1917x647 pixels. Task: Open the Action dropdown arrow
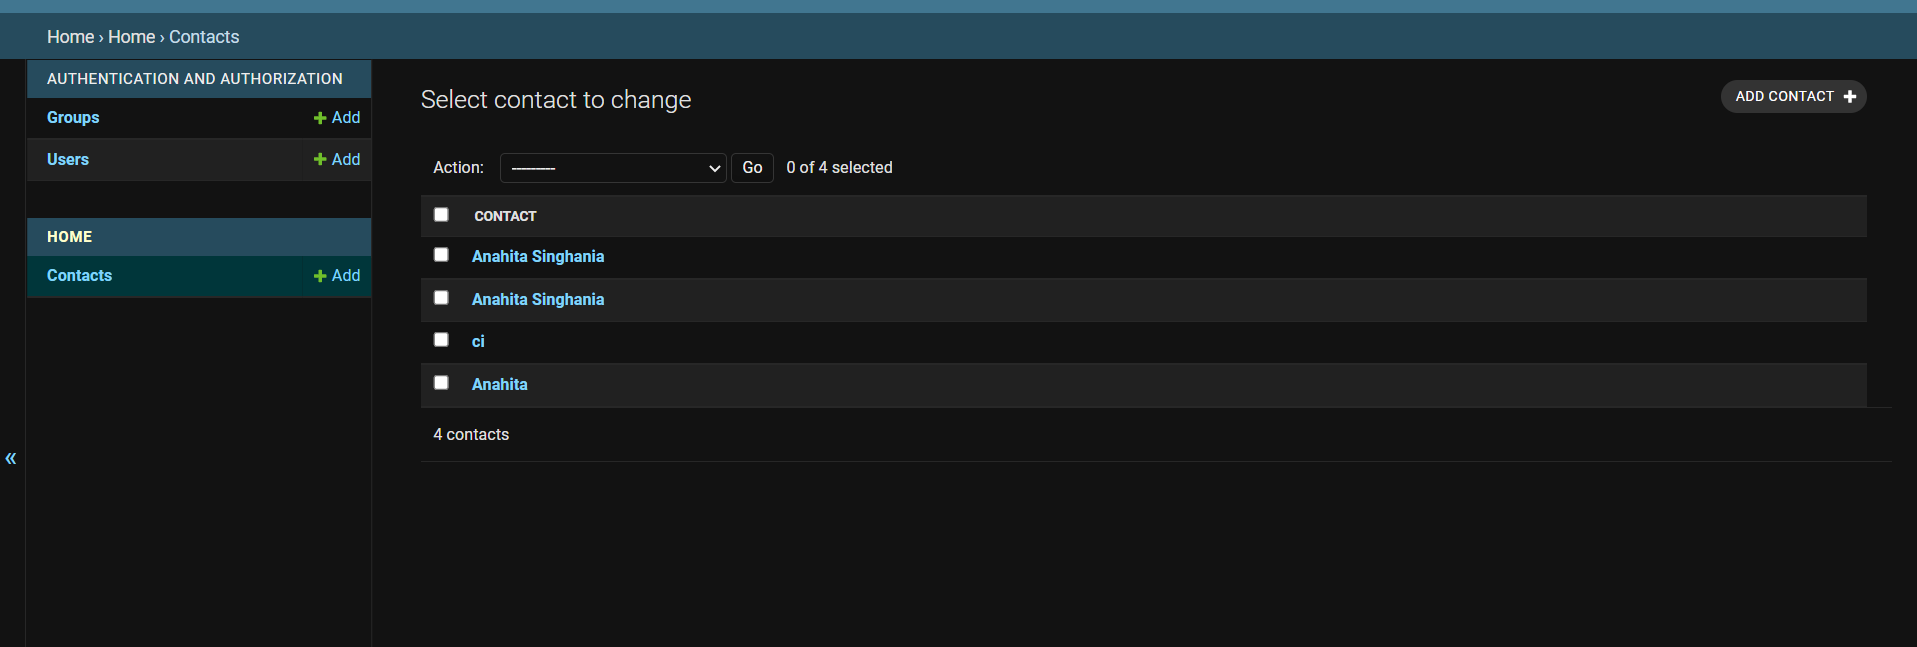point(712,167)
